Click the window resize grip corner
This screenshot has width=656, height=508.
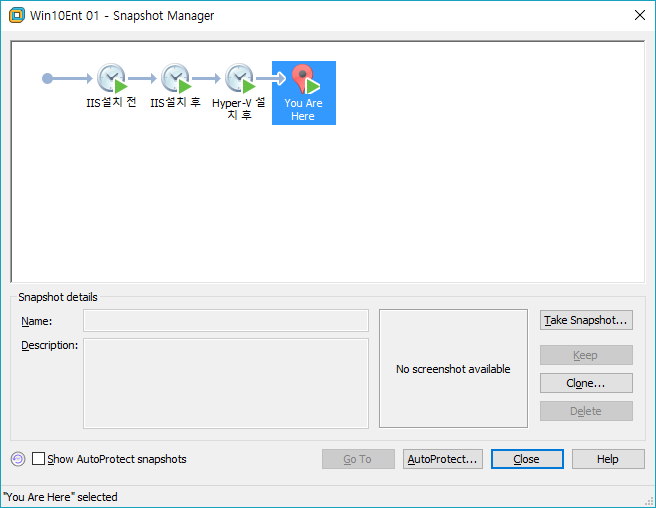pos(649,501)
